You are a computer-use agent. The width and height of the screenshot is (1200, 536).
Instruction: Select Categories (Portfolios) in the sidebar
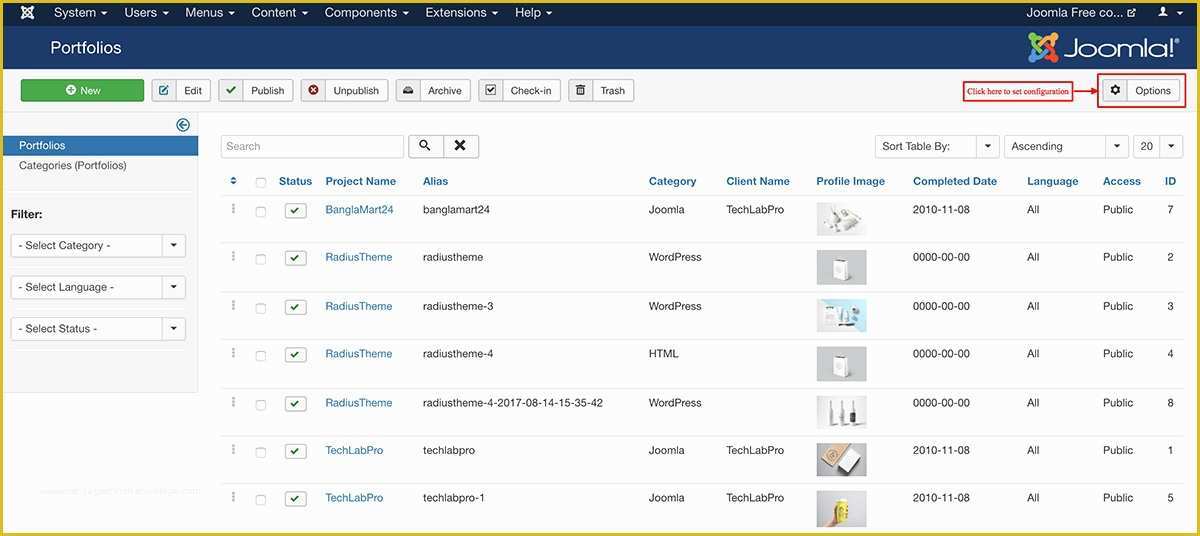(73, 165)
